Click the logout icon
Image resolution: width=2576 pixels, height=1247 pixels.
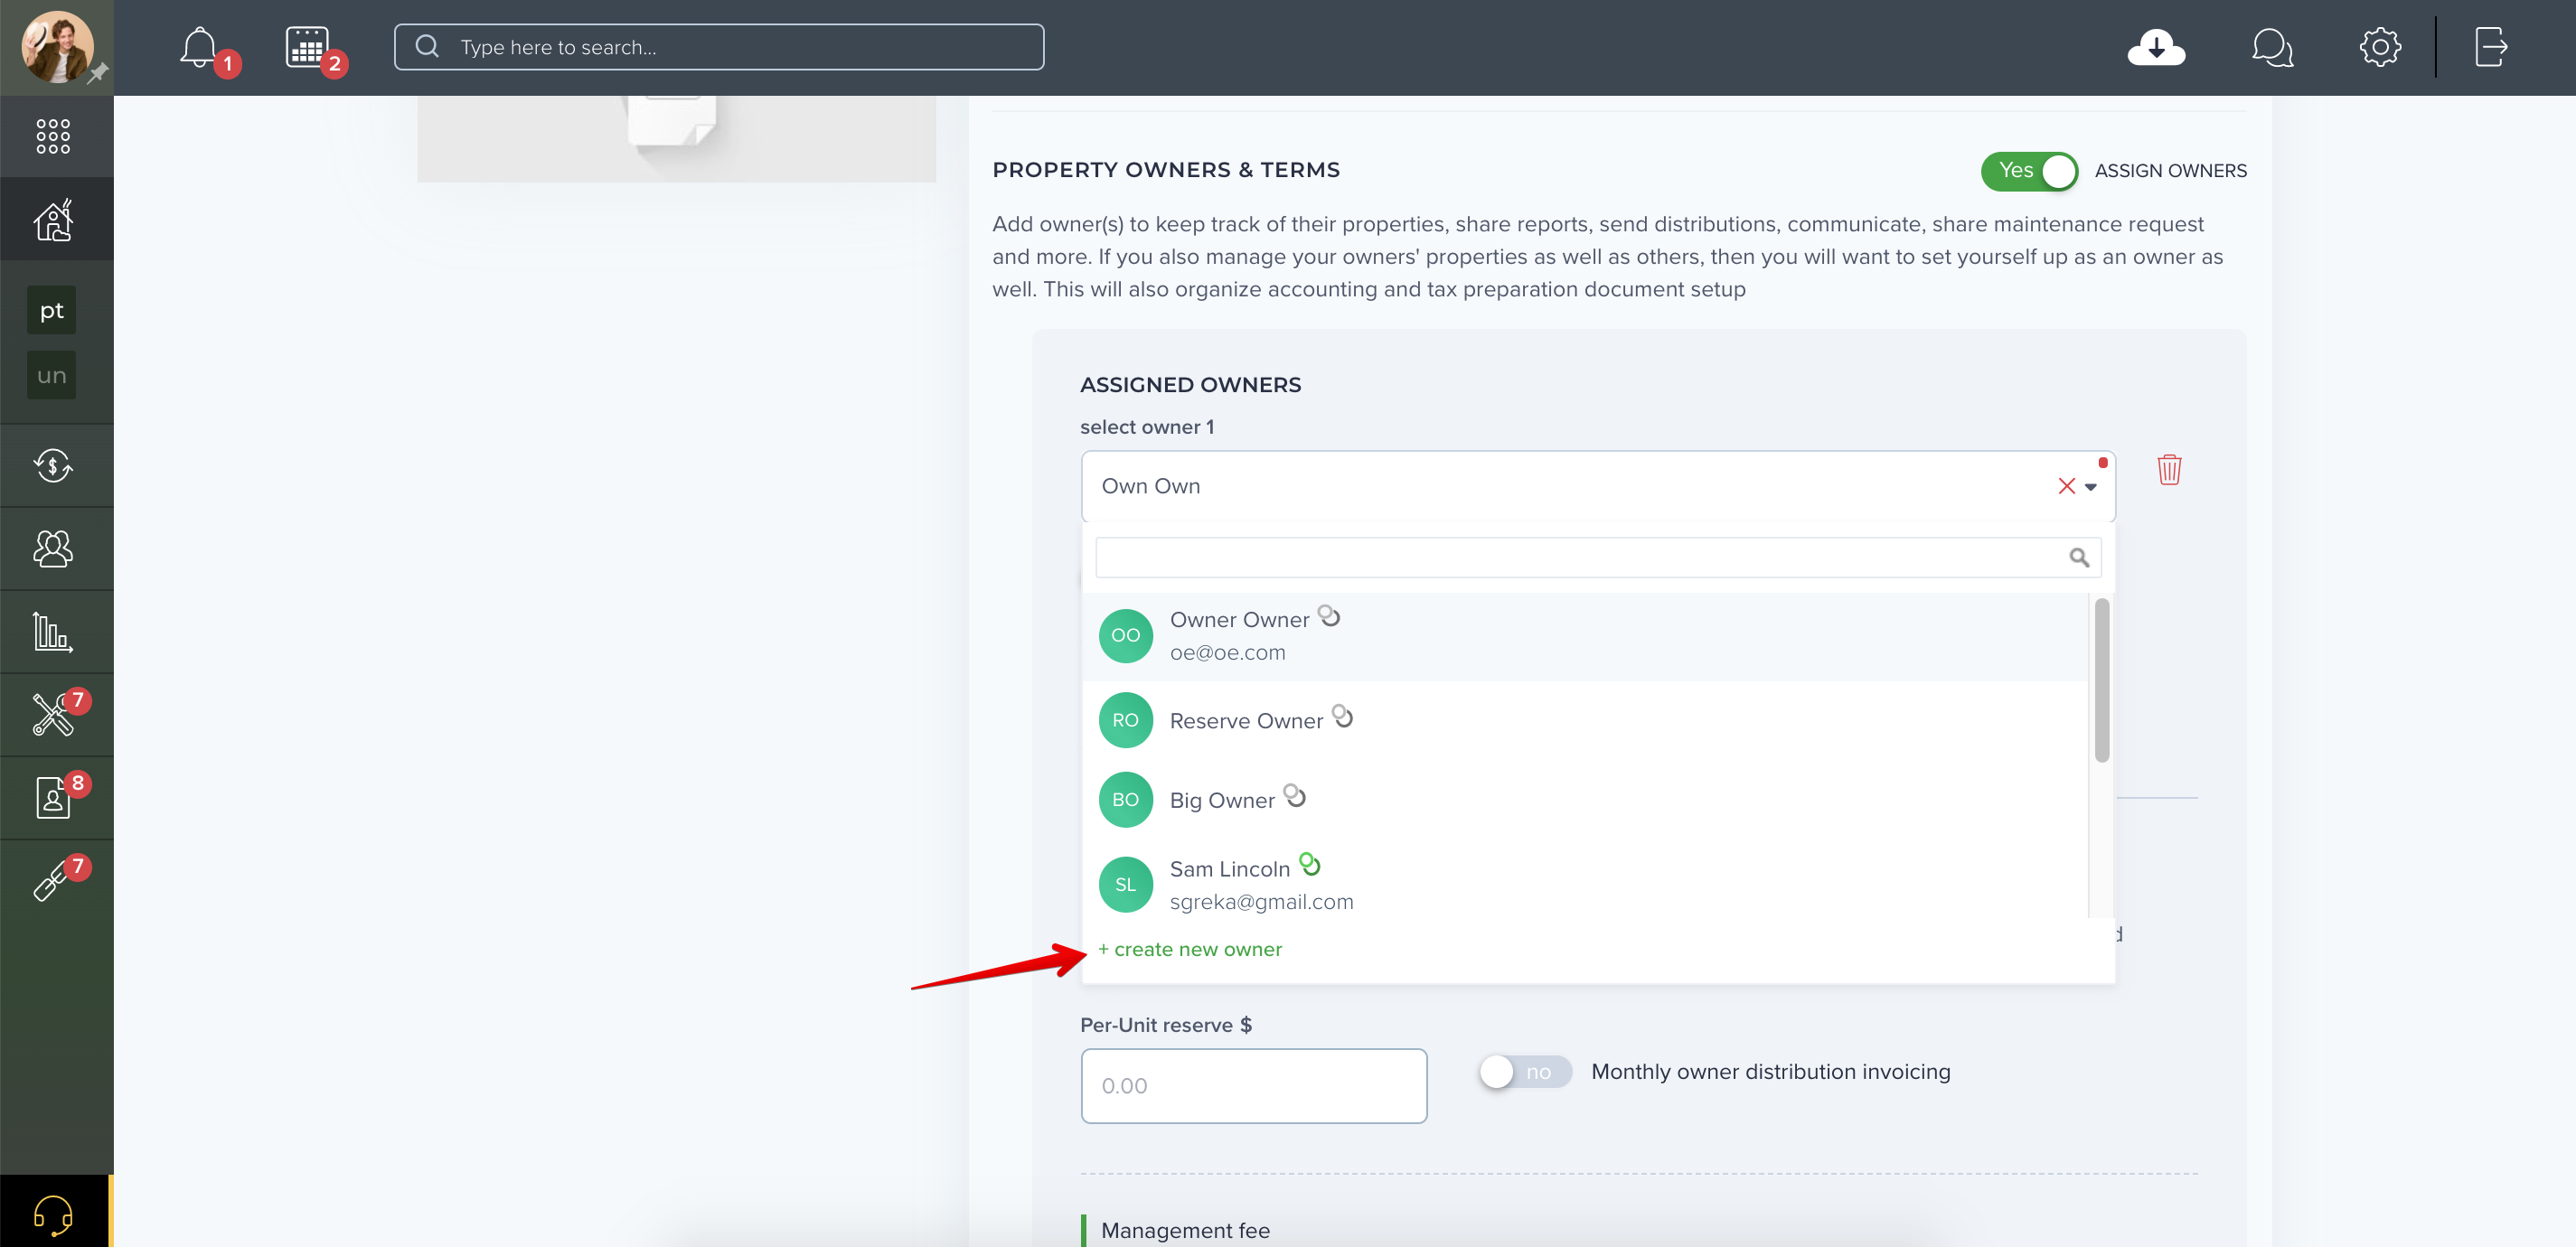2490,47
